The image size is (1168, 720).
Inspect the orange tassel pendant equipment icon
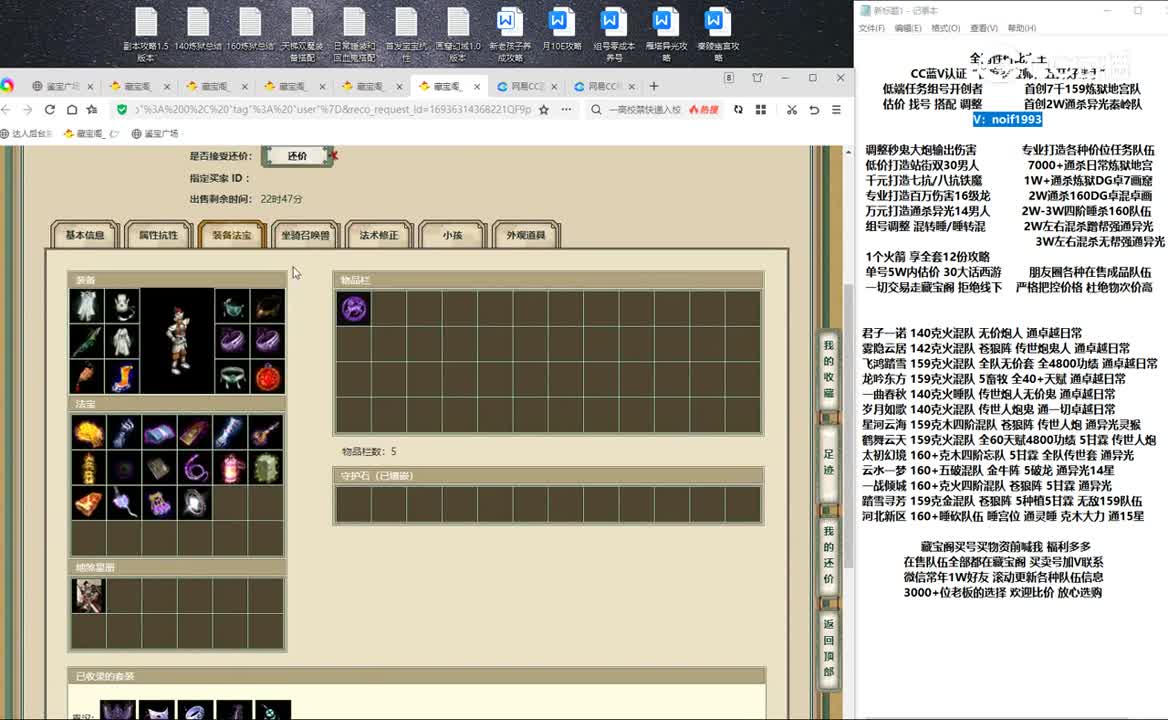point(86,377)
